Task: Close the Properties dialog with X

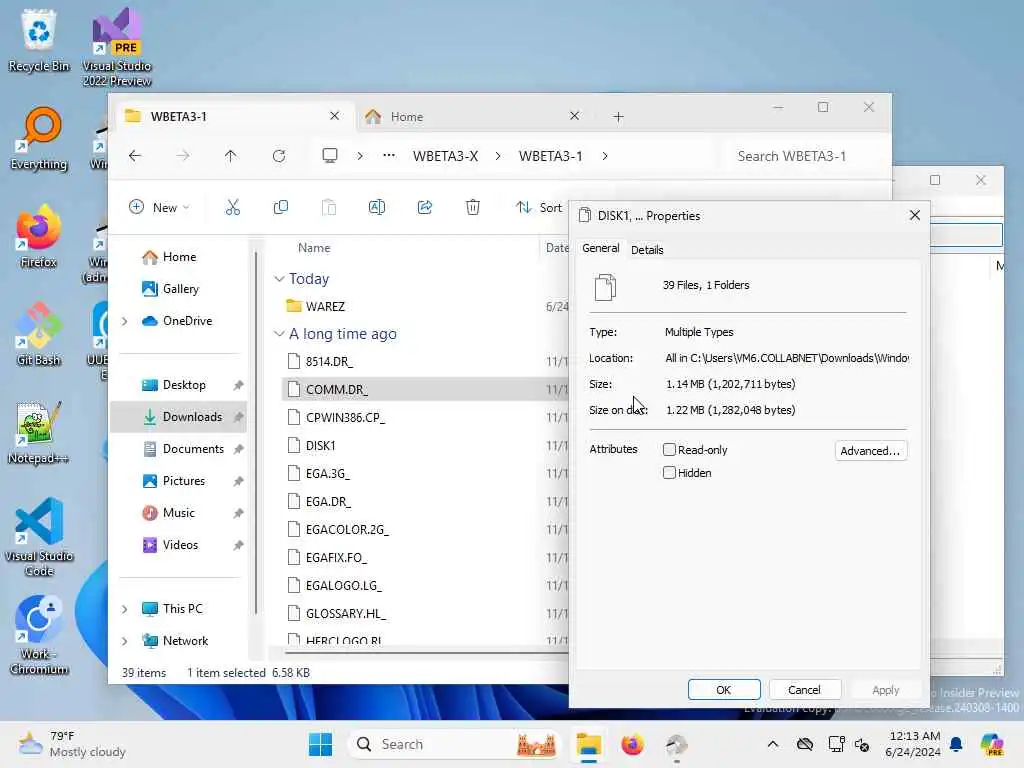Action: click(x=915, y=216)
